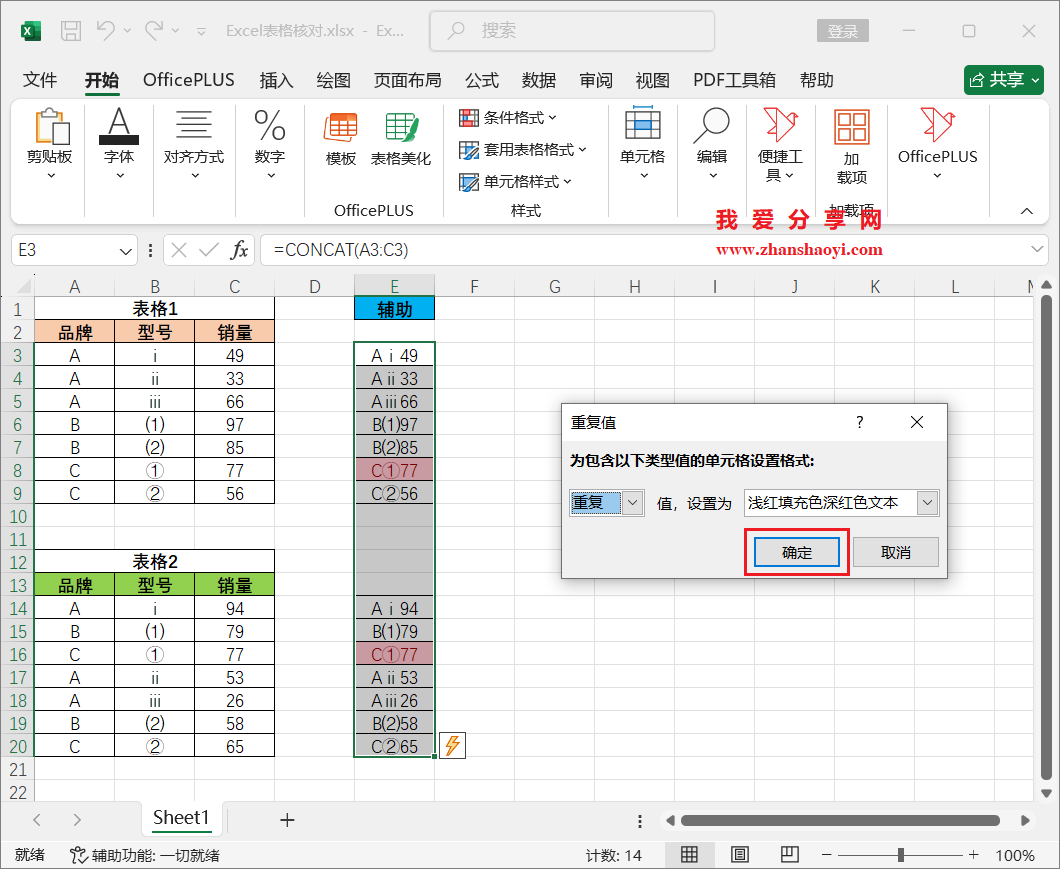Viewport: 1060px width, 869px height.
Task: Open Customize Quick Access Toolbar dropdown
Action: (201, 31)
